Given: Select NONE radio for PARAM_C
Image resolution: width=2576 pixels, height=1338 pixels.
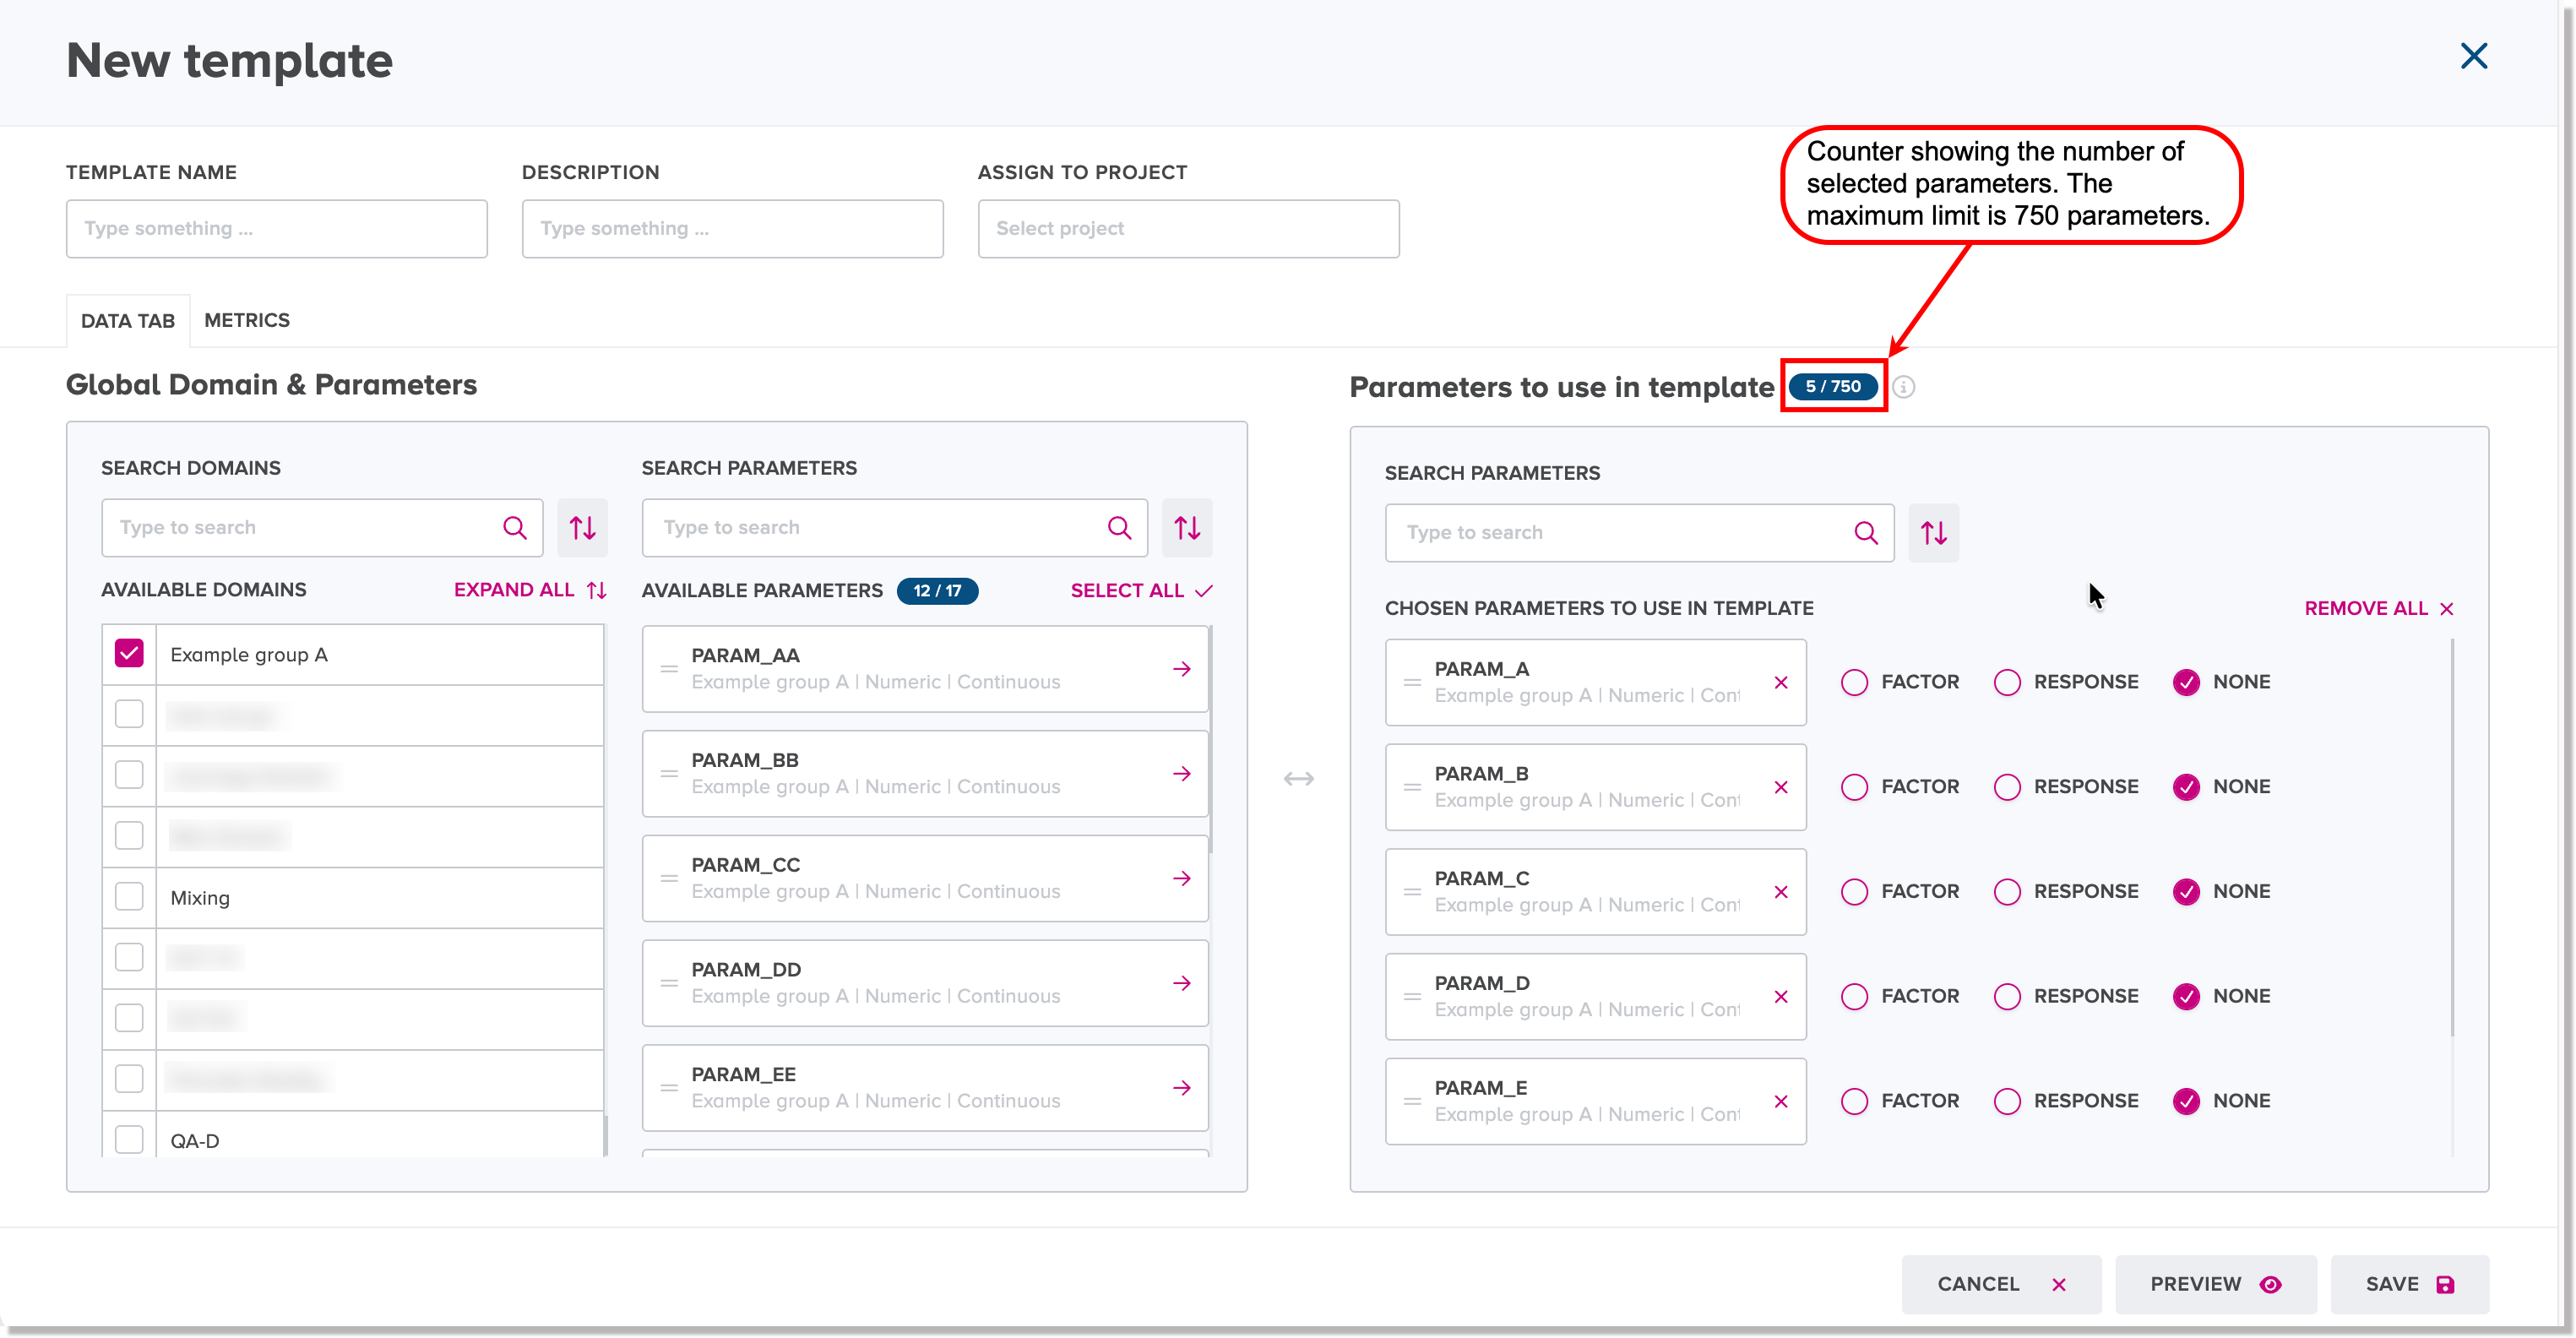Looking at the screenshot, I should [2186, 892].
